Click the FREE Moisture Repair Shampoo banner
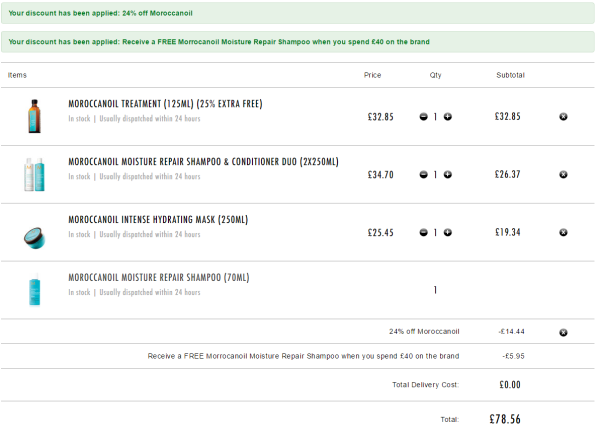 (x=298, y=42)
